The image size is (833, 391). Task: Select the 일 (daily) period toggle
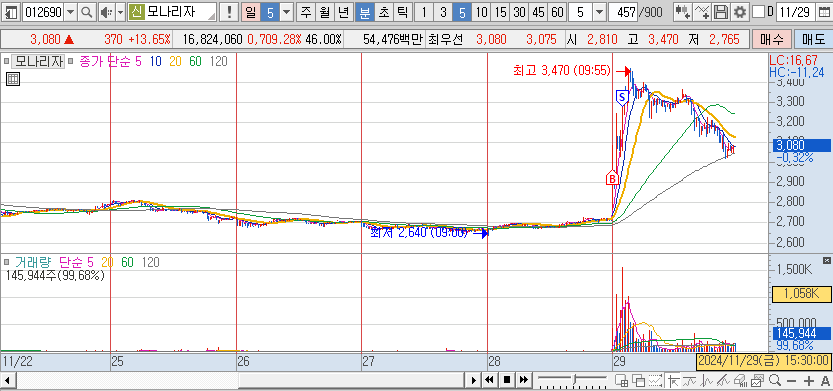click(250, 12)
